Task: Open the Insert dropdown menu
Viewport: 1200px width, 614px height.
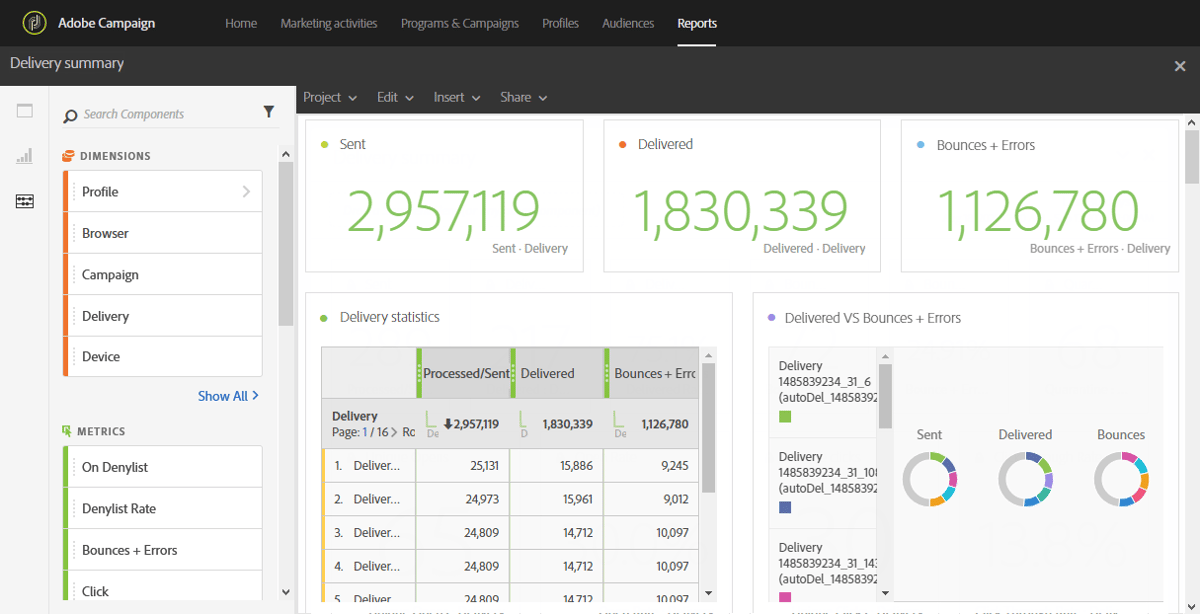Action: (456, 97)
